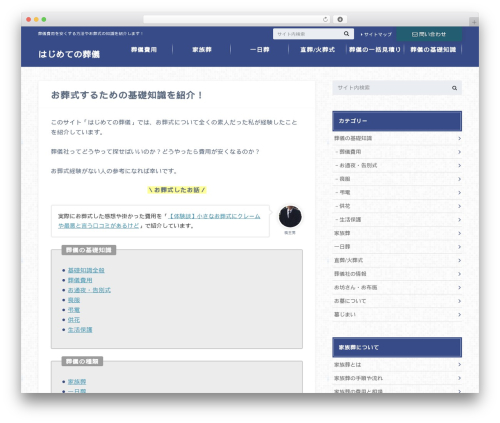Open the 【体験談】小さなお葬式 article link
The image size is (500, 423).
159,221
